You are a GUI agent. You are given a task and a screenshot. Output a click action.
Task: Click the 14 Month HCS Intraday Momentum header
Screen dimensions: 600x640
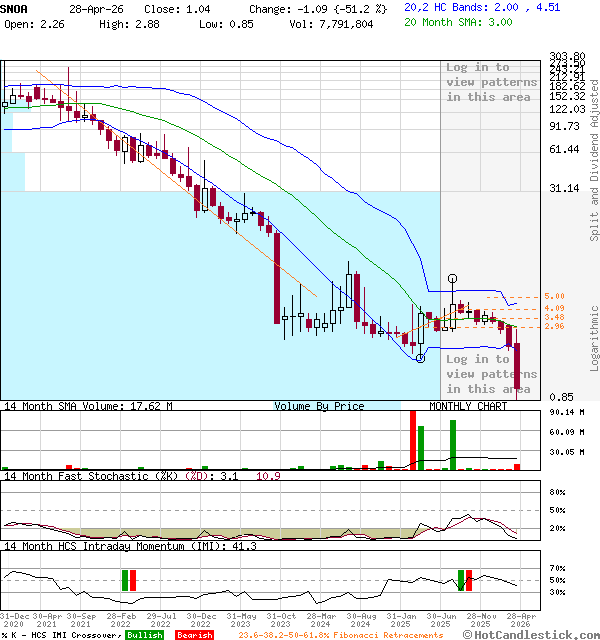[115, 546]
